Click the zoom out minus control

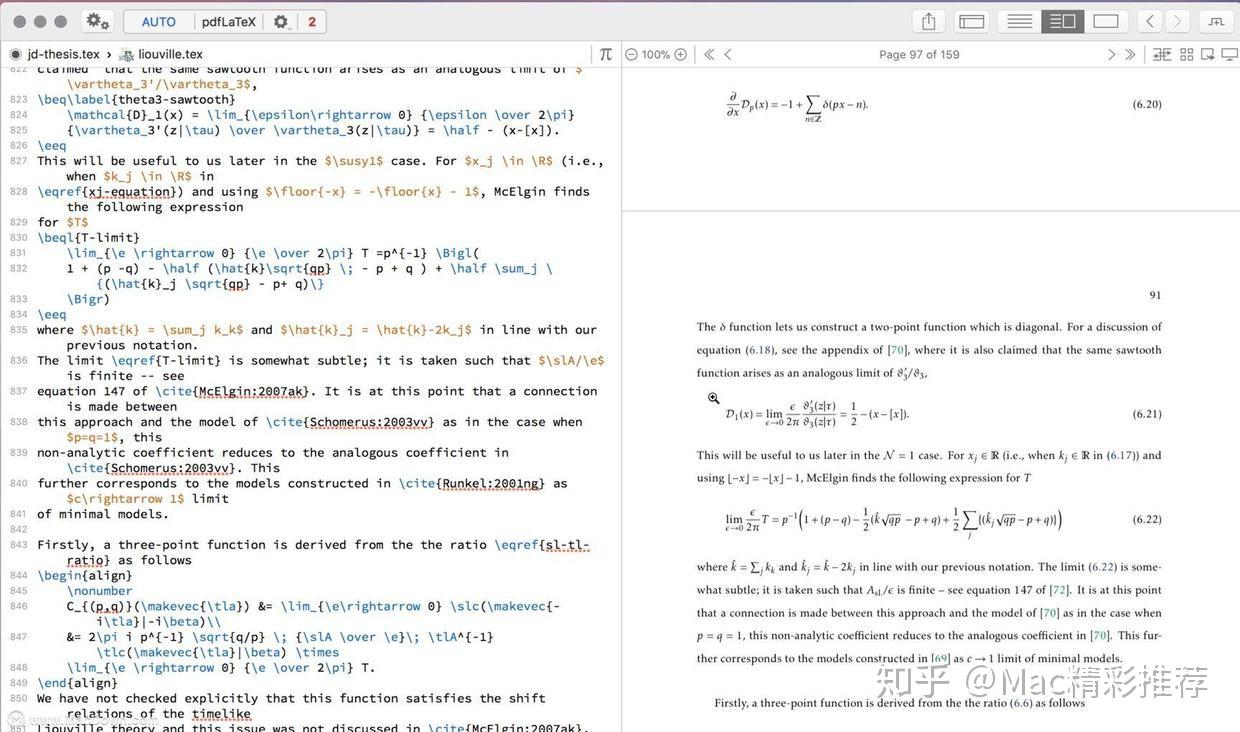point(630,54)
